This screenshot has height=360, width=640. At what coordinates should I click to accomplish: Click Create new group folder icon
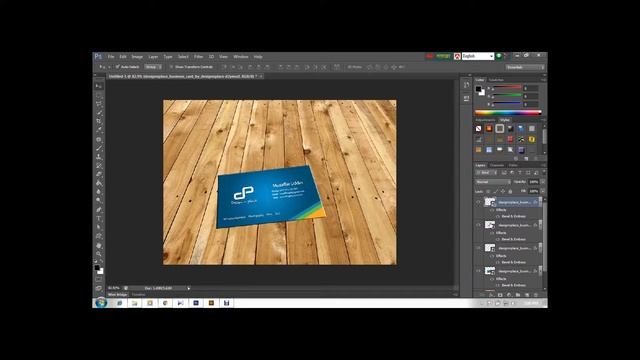tap(518, 295)
